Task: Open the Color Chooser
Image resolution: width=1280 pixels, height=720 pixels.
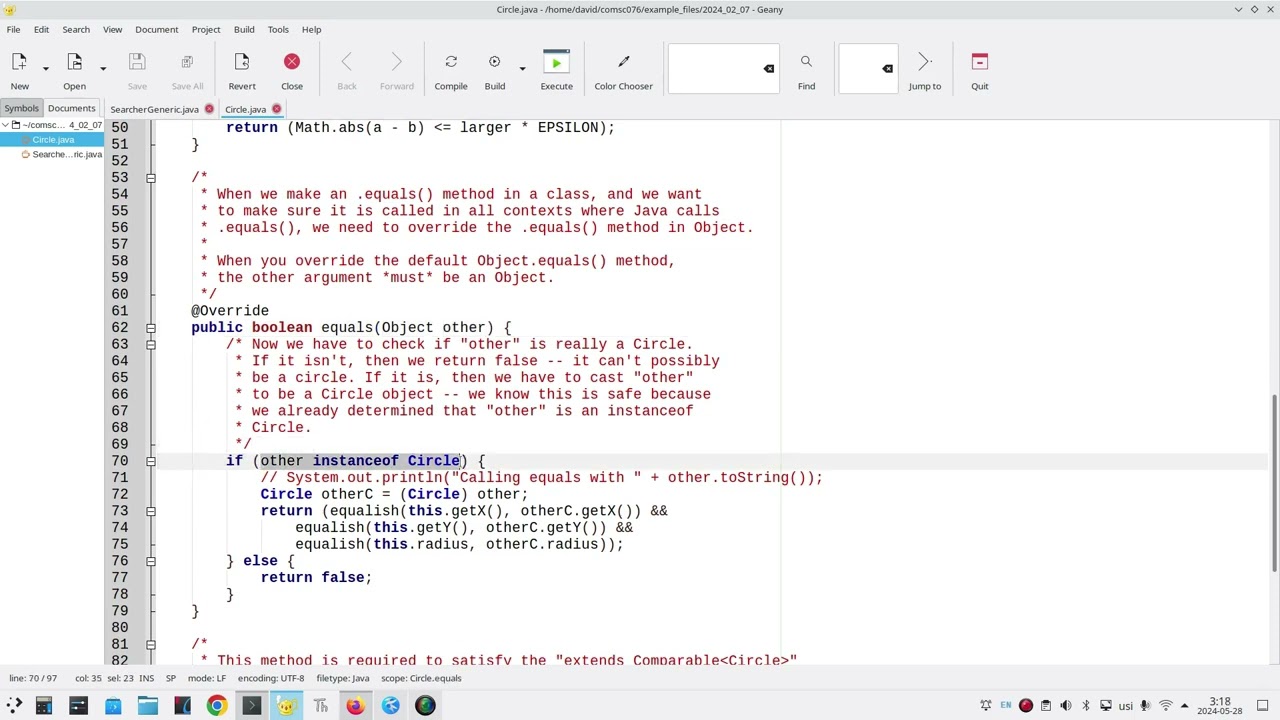Action: (623, 71)
